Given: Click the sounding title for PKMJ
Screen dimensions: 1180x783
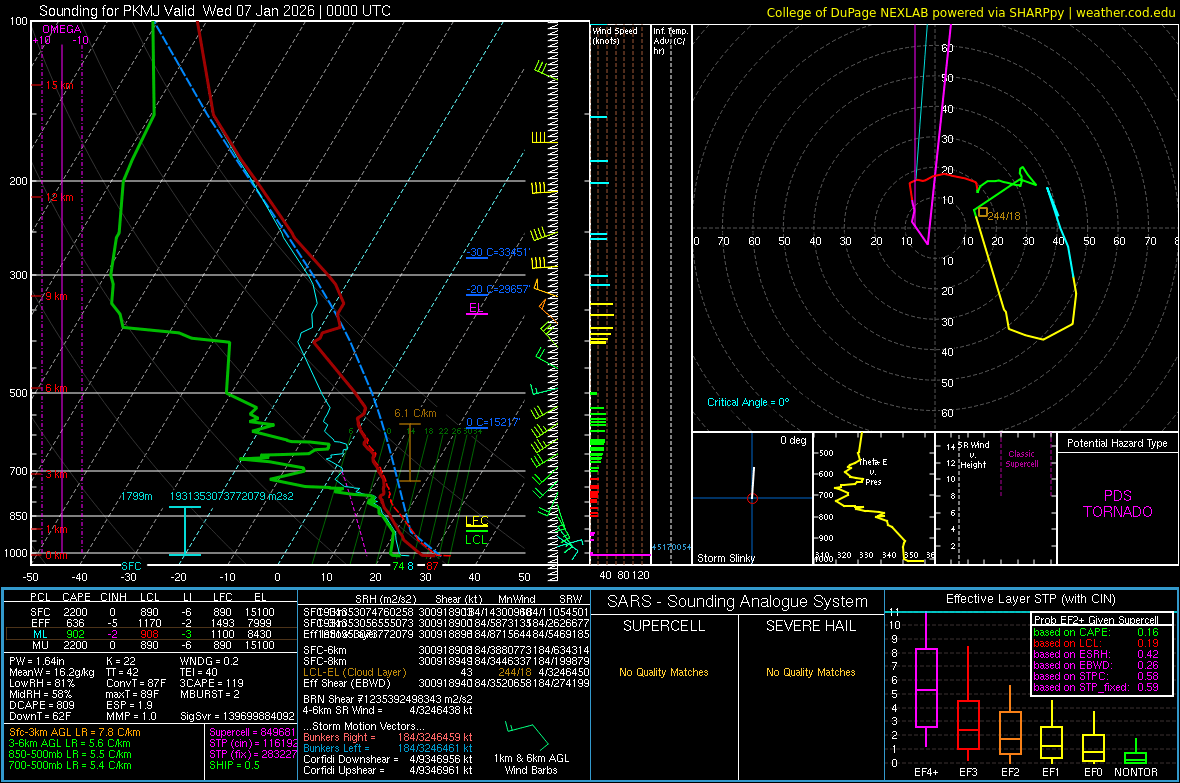Looking at the screenshot, I should pyautogui.click(x=214, y=11).
